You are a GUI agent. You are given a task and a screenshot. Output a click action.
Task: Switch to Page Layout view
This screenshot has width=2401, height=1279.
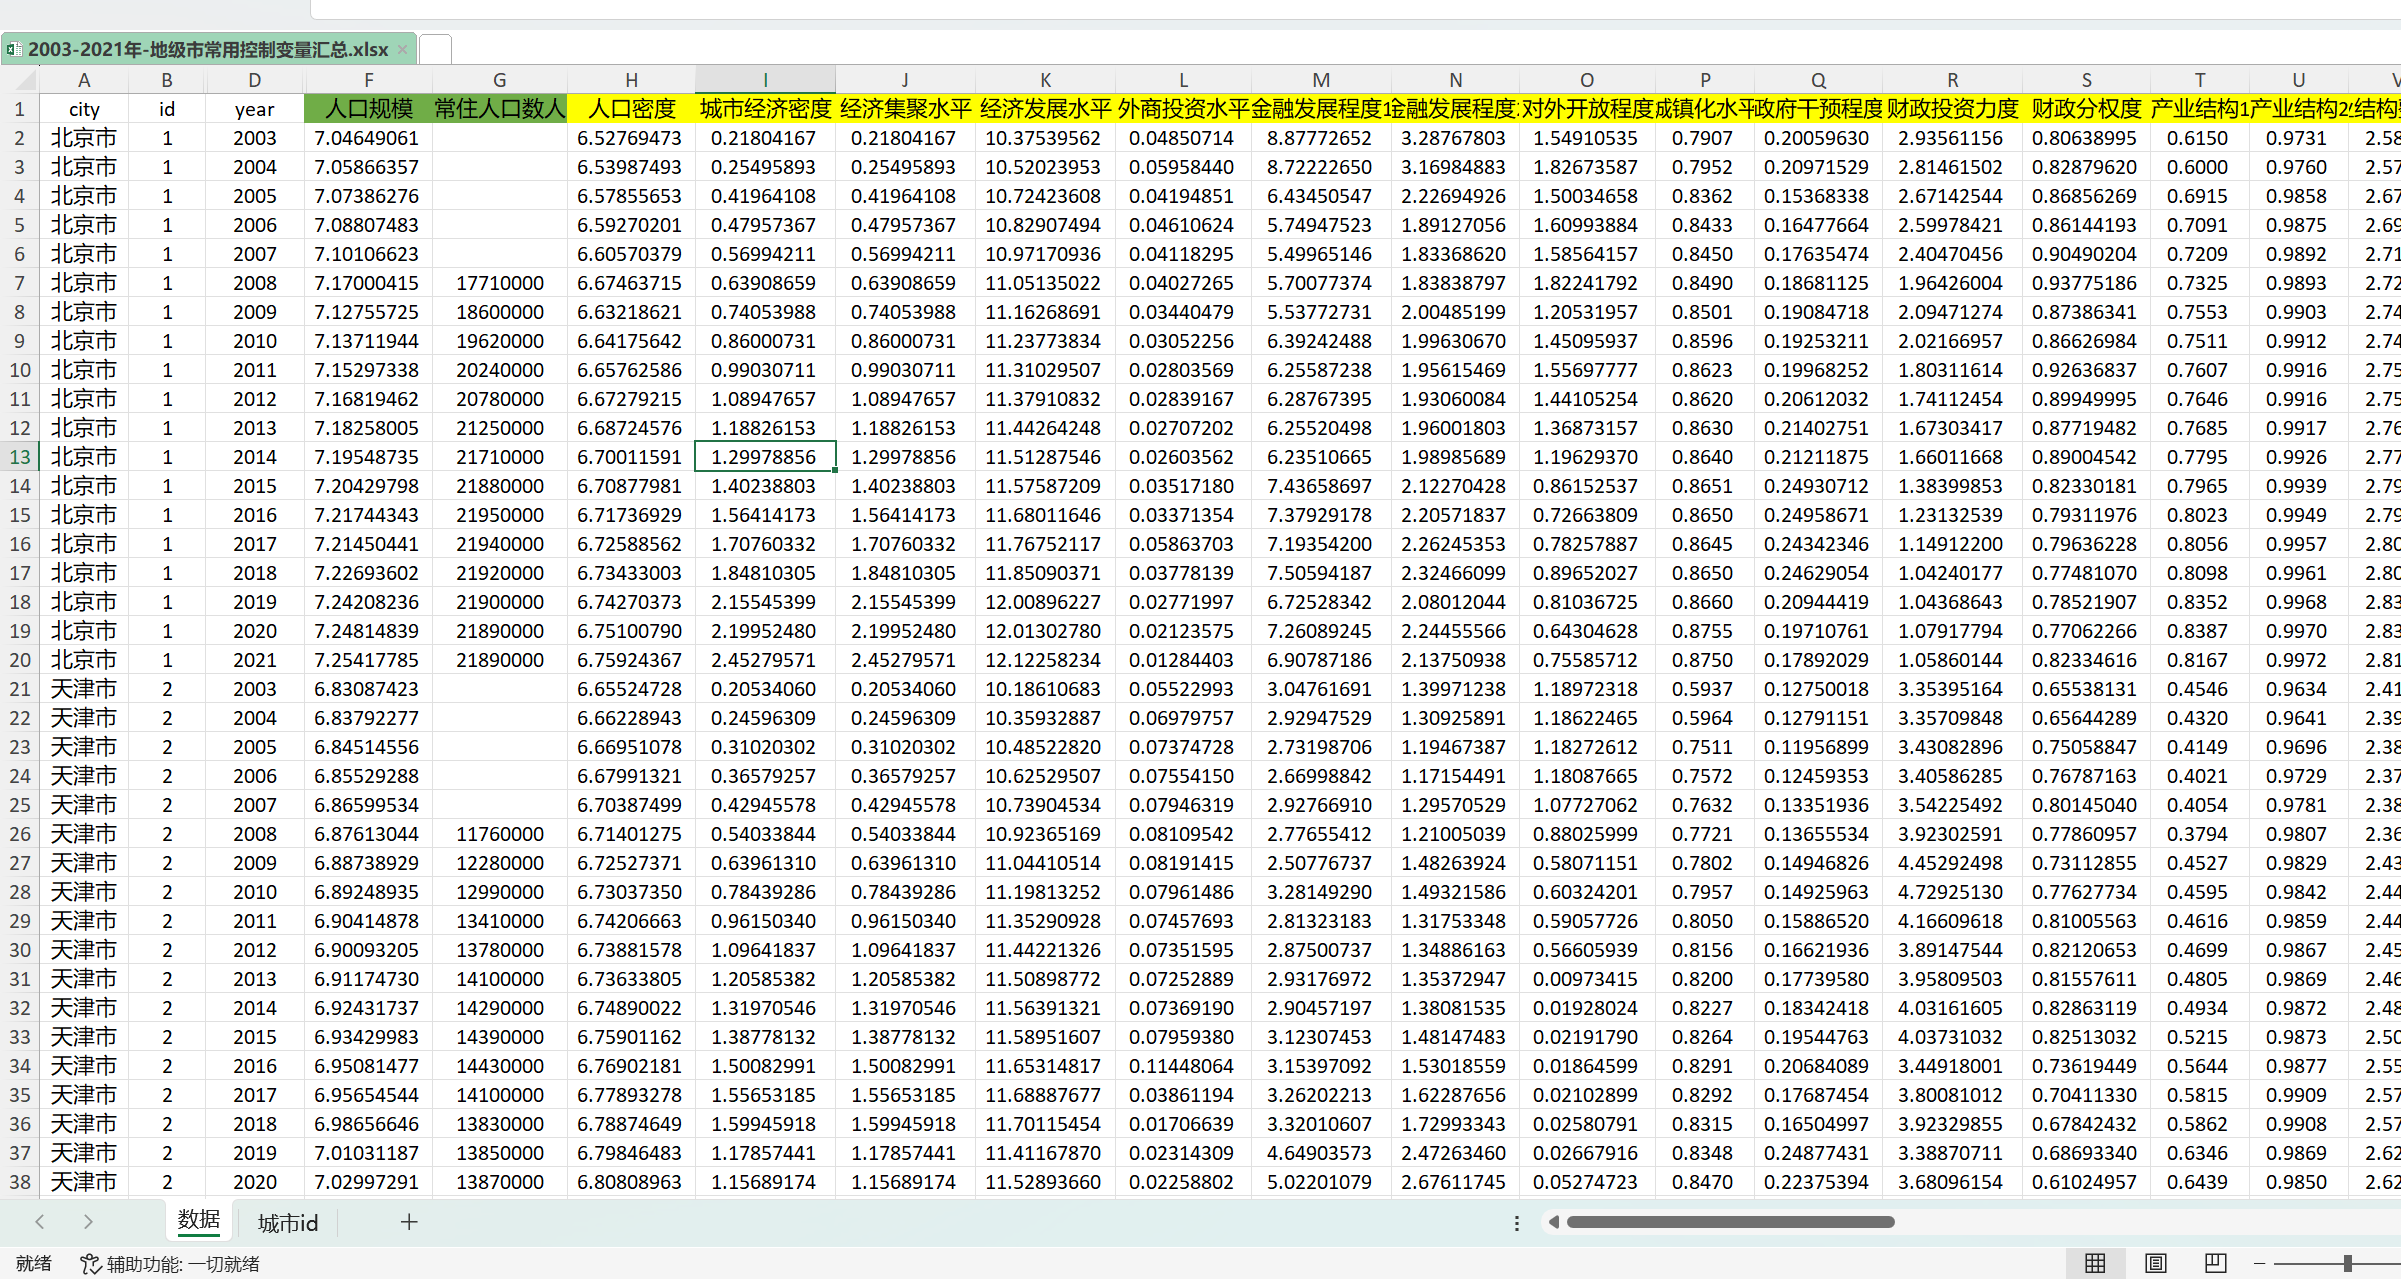tap(2156, 1263)
